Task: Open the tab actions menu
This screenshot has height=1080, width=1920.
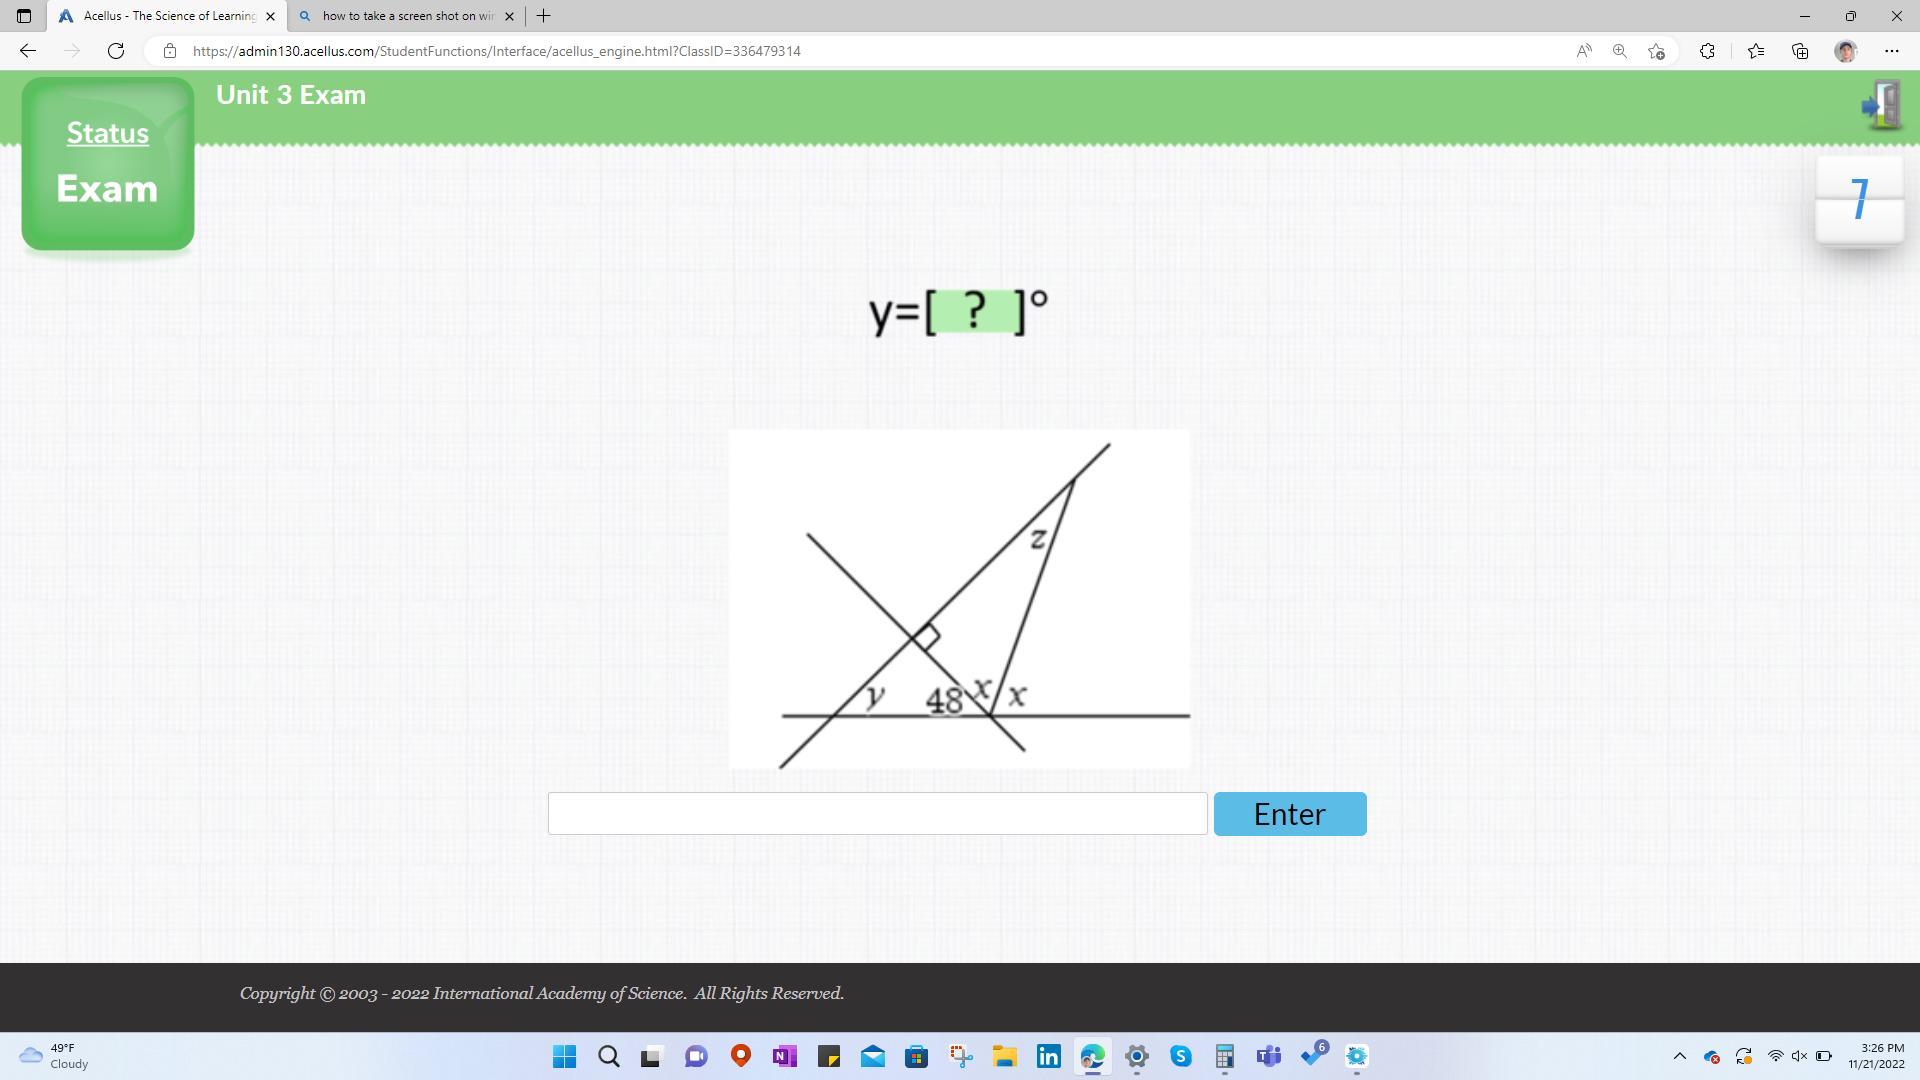Action: [24, 16]
